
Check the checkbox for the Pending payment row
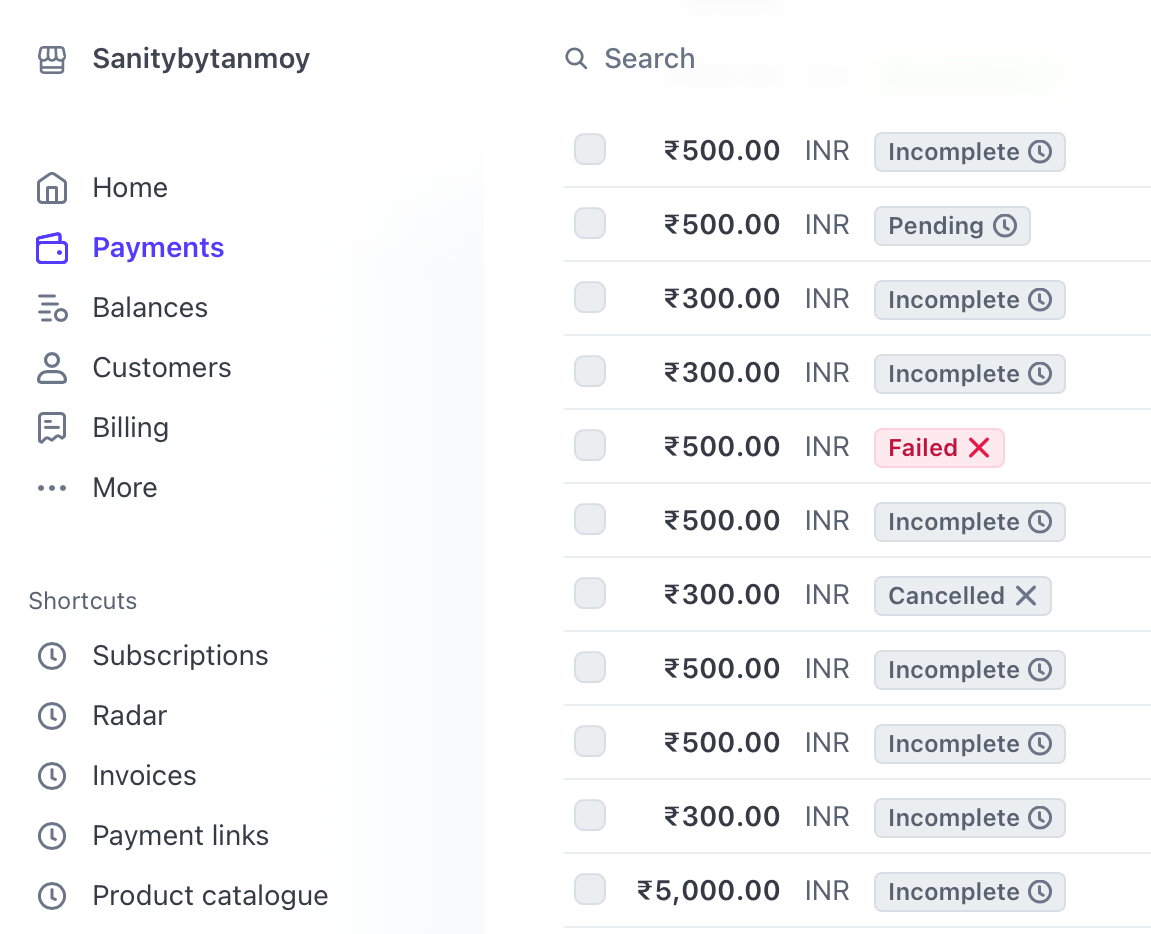[589, 224]
